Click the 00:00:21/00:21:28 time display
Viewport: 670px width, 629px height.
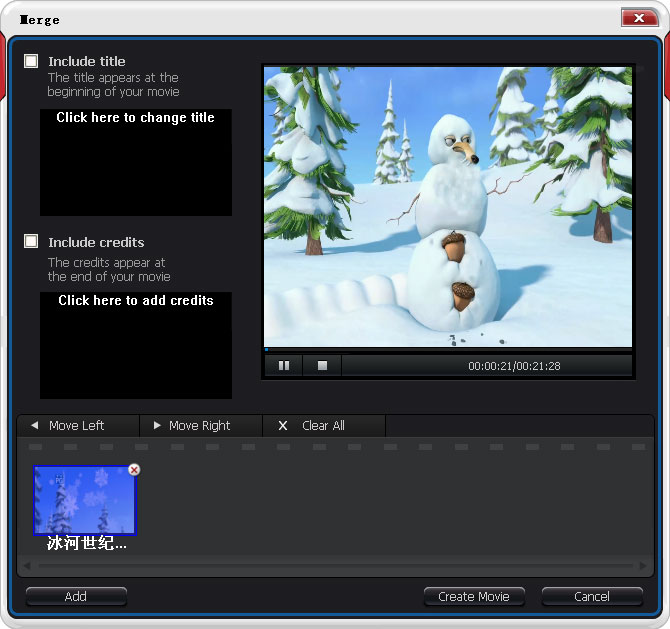[x=514, y=366]
